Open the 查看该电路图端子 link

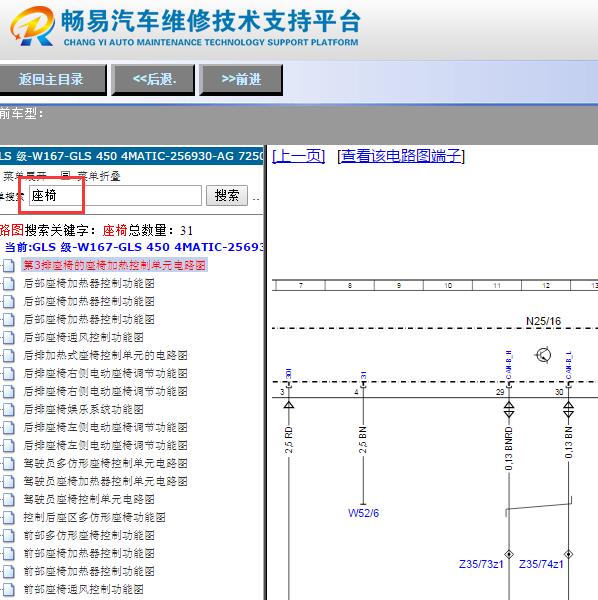pyautogui.click(x=401, y=156)
